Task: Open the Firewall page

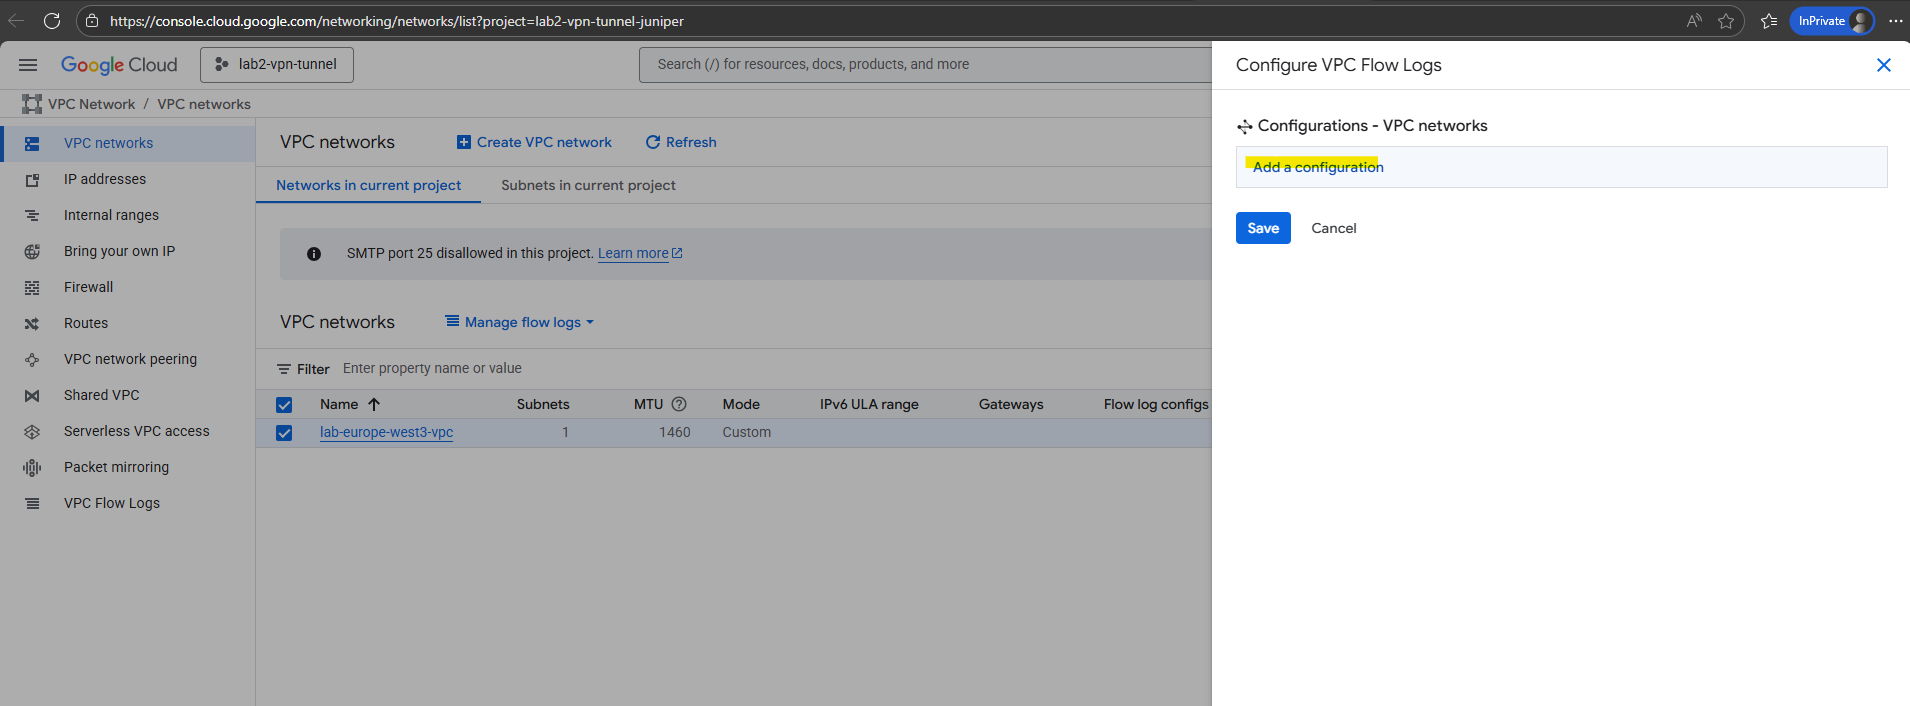Action: click(88, 287)
